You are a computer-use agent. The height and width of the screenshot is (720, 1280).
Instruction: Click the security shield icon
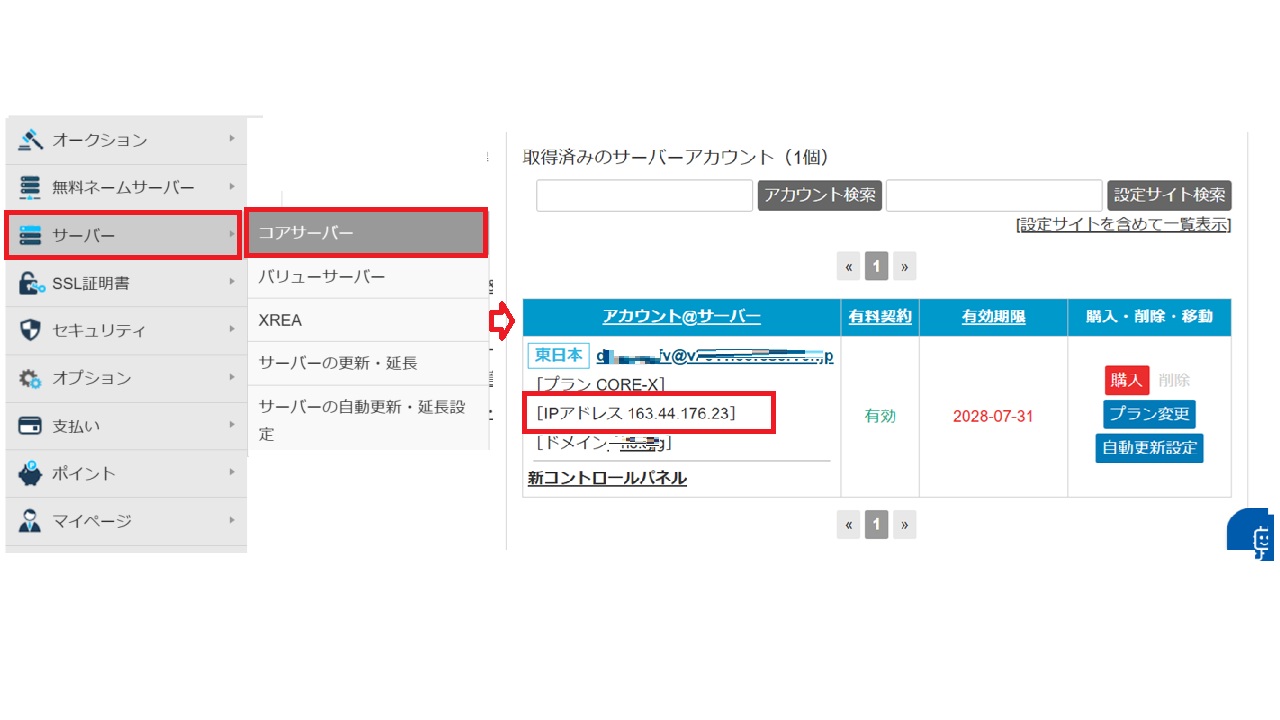click(30, 331)
